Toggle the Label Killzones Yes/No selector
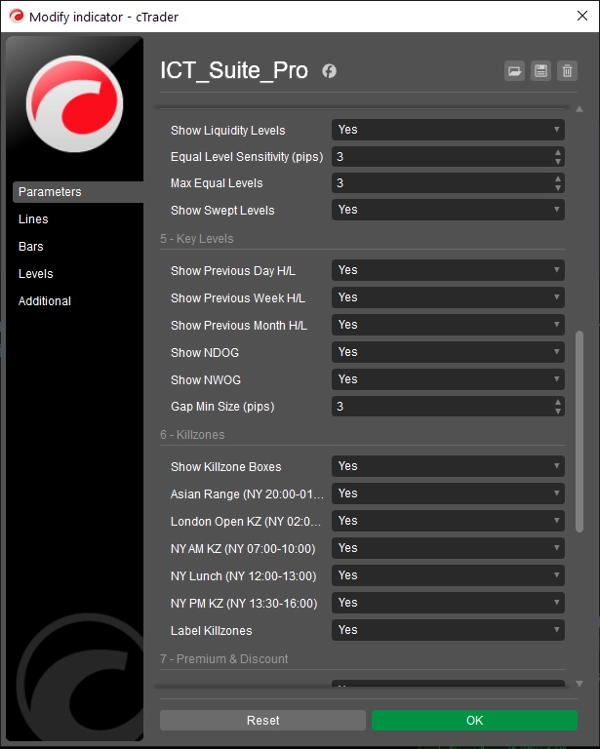Screen dimensions: 600x749 448,630
